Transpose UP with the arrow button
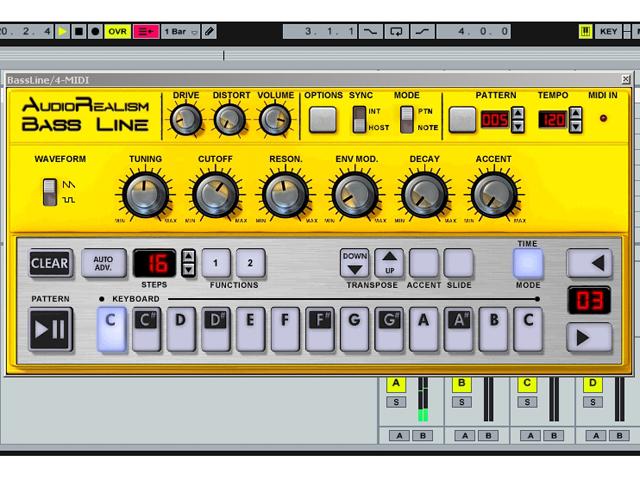The height and width of the screenshot is (480, 640). click(389, 263)
